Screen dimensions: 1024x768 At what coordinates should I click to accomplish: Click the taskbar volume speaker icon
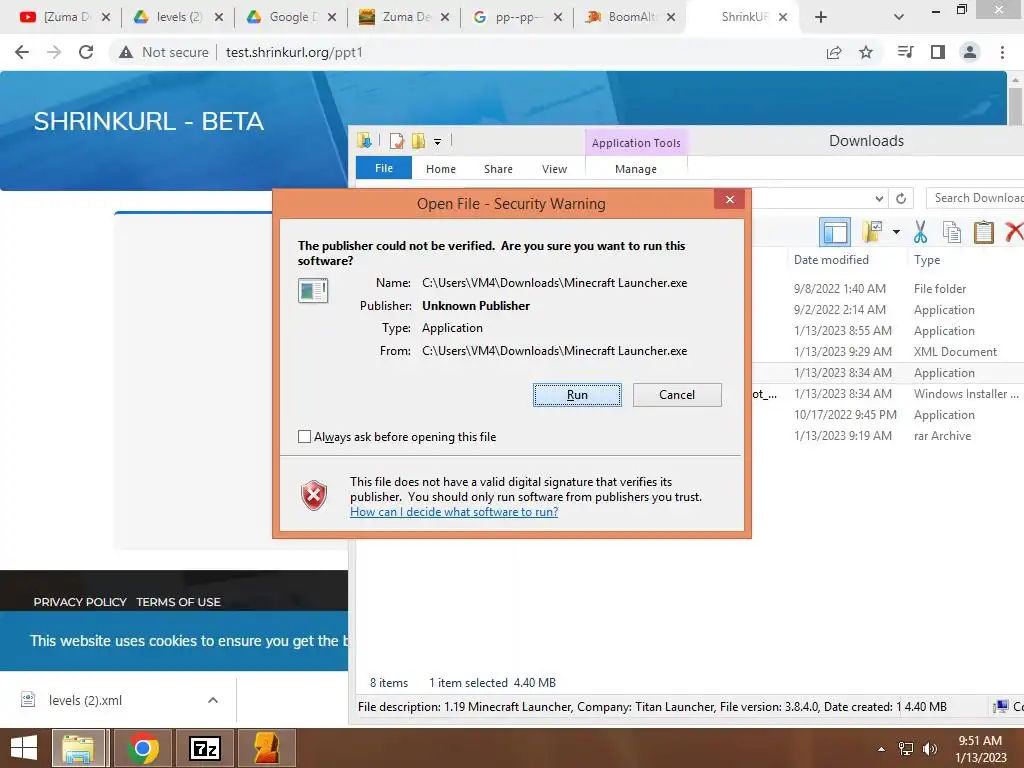930,748
